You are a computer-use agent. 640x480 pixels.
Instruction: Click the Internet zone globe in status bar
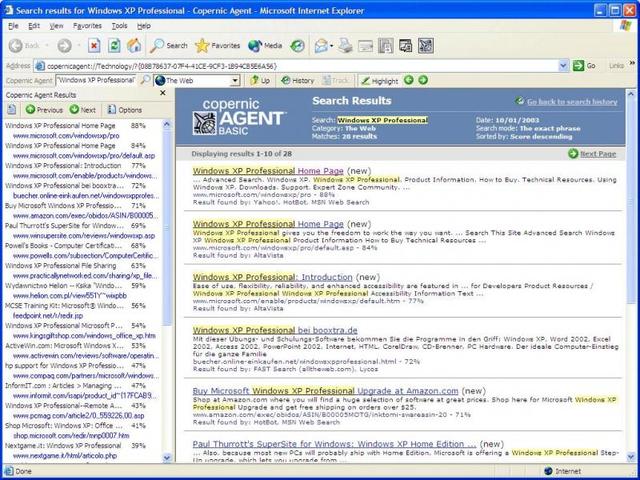click(x=548, y=471)
